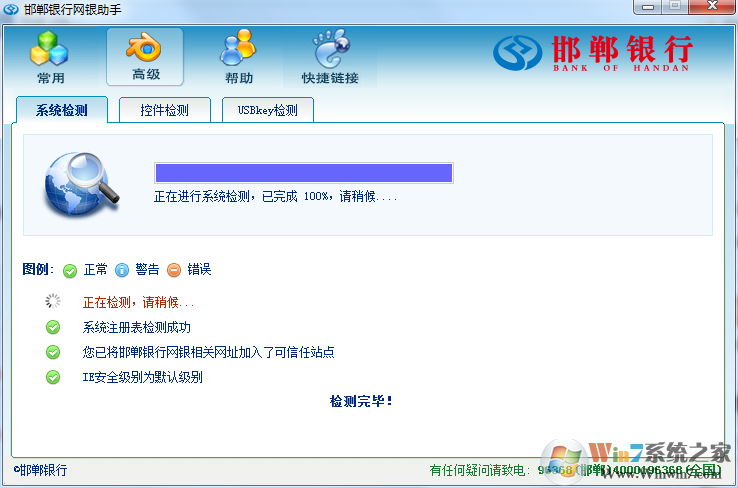Viewport: 738px width, 488px height.
Task: Open the 常用 toolbar section
Action: coord(50,57)
